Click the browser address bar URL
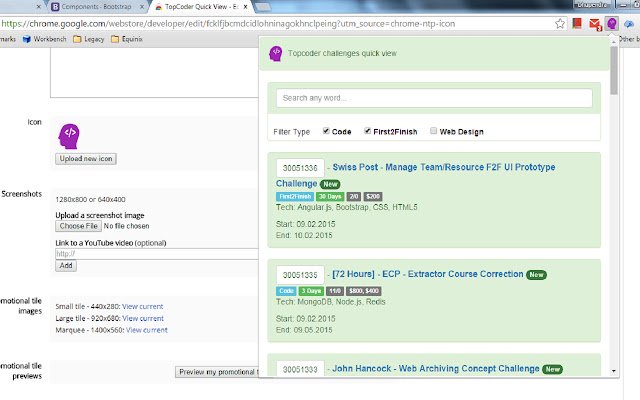640x400 pixels. click(x=229, y=24)
